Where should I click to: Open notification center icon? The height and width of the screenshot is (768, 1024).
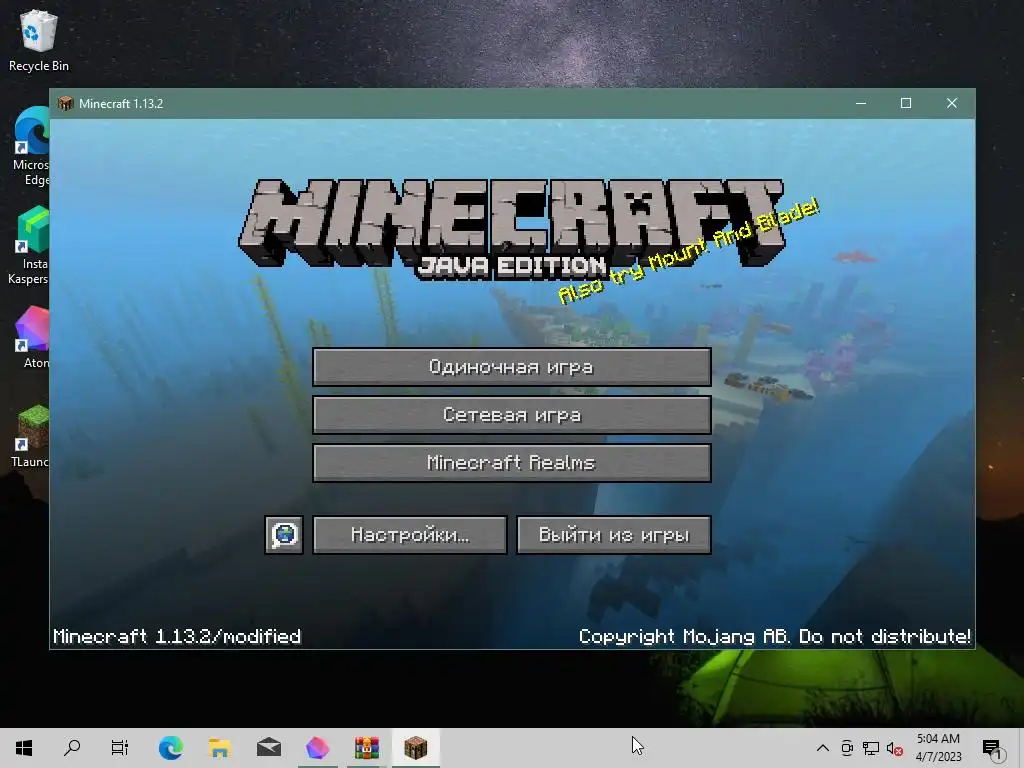pos(992,748)
